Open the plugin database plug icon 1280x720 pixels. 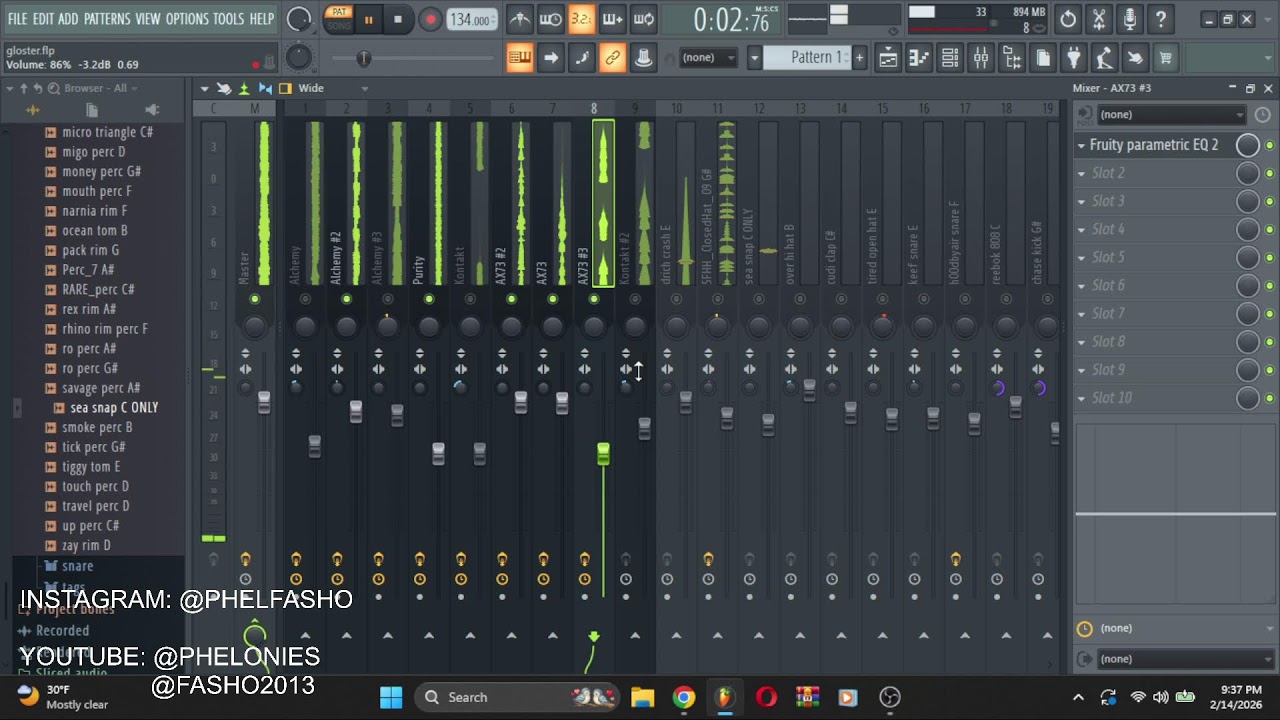click(1073, 58)
